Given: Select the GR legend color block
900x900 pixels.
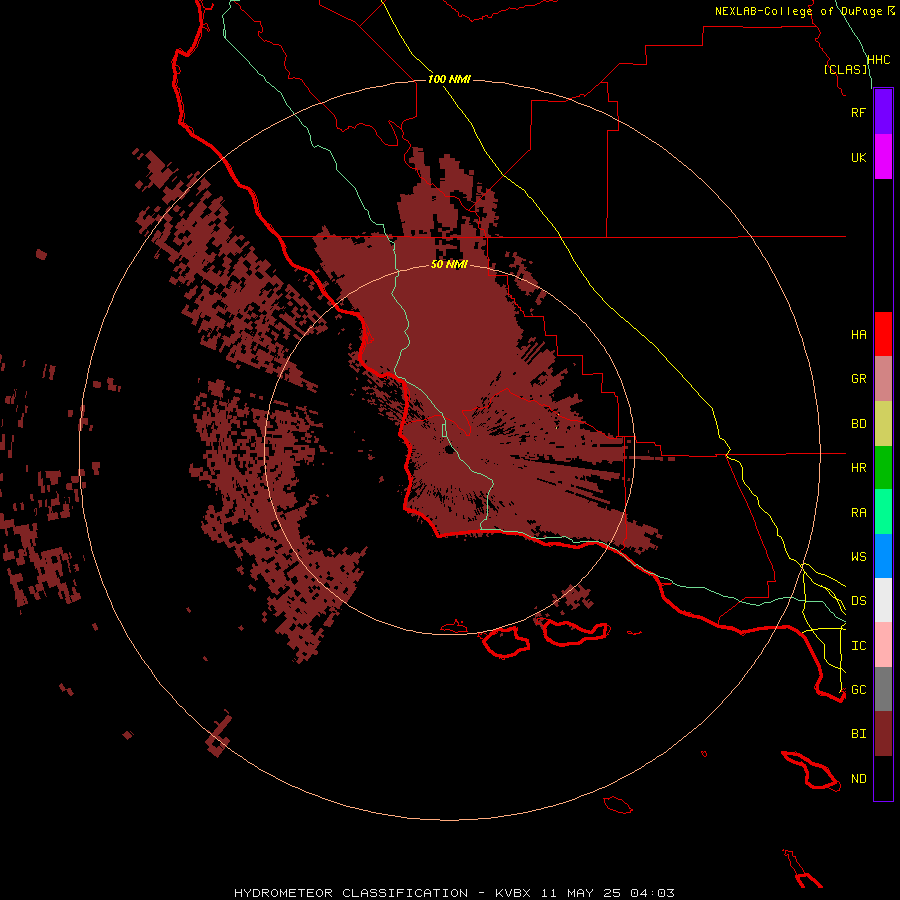Looking at the screenshot, I should tap(883, 379).
